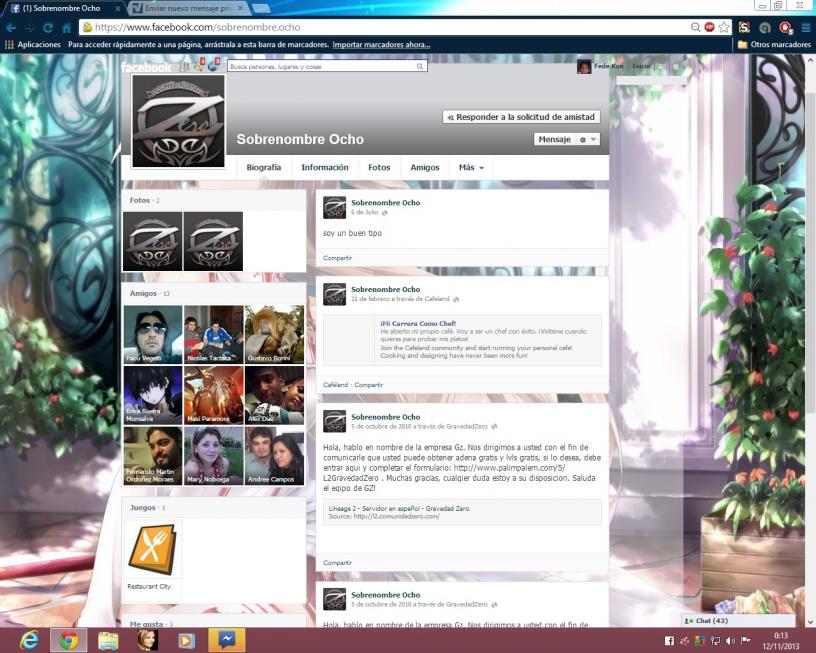
Task: Click the audience globe icon on the 6 de Julio post
Action: pos(385,213)
